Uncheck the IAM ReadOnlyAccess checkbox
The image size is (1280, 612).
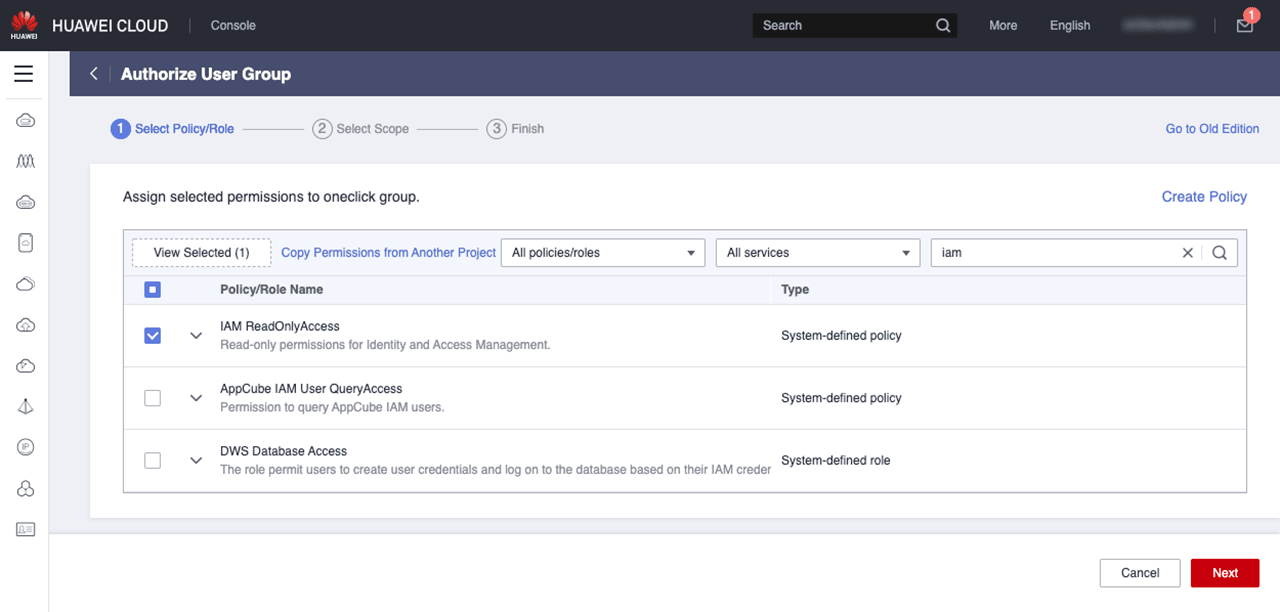[152, 336]
